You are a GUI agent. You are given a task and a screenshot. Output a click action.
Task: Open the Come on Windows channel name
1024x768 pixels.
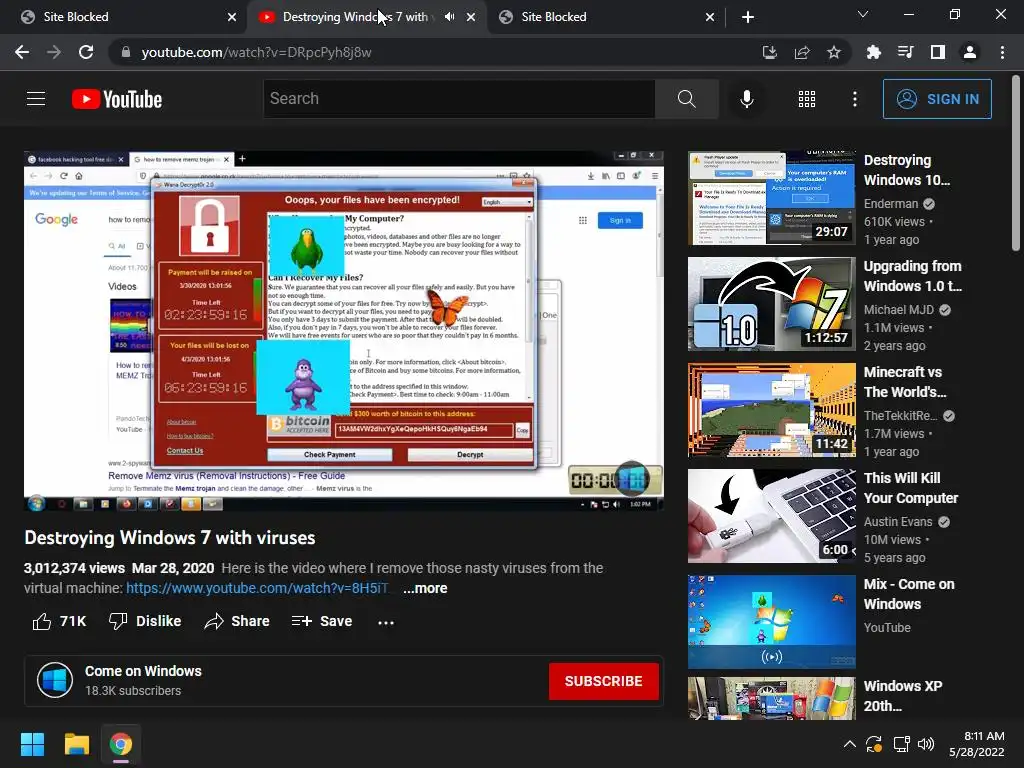point(143,671)
